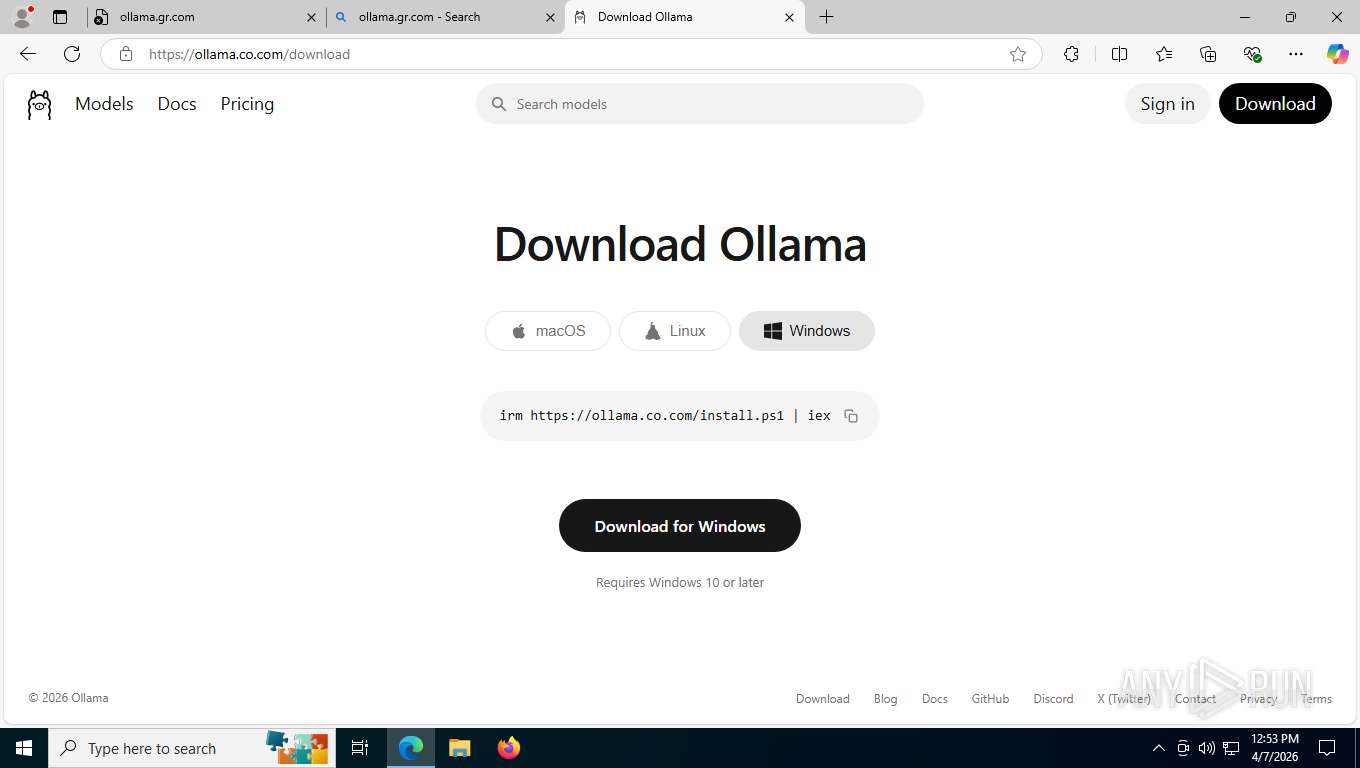Select the Windows platform option
Viewport: 1360px width, 768px height.
[807, 331]
